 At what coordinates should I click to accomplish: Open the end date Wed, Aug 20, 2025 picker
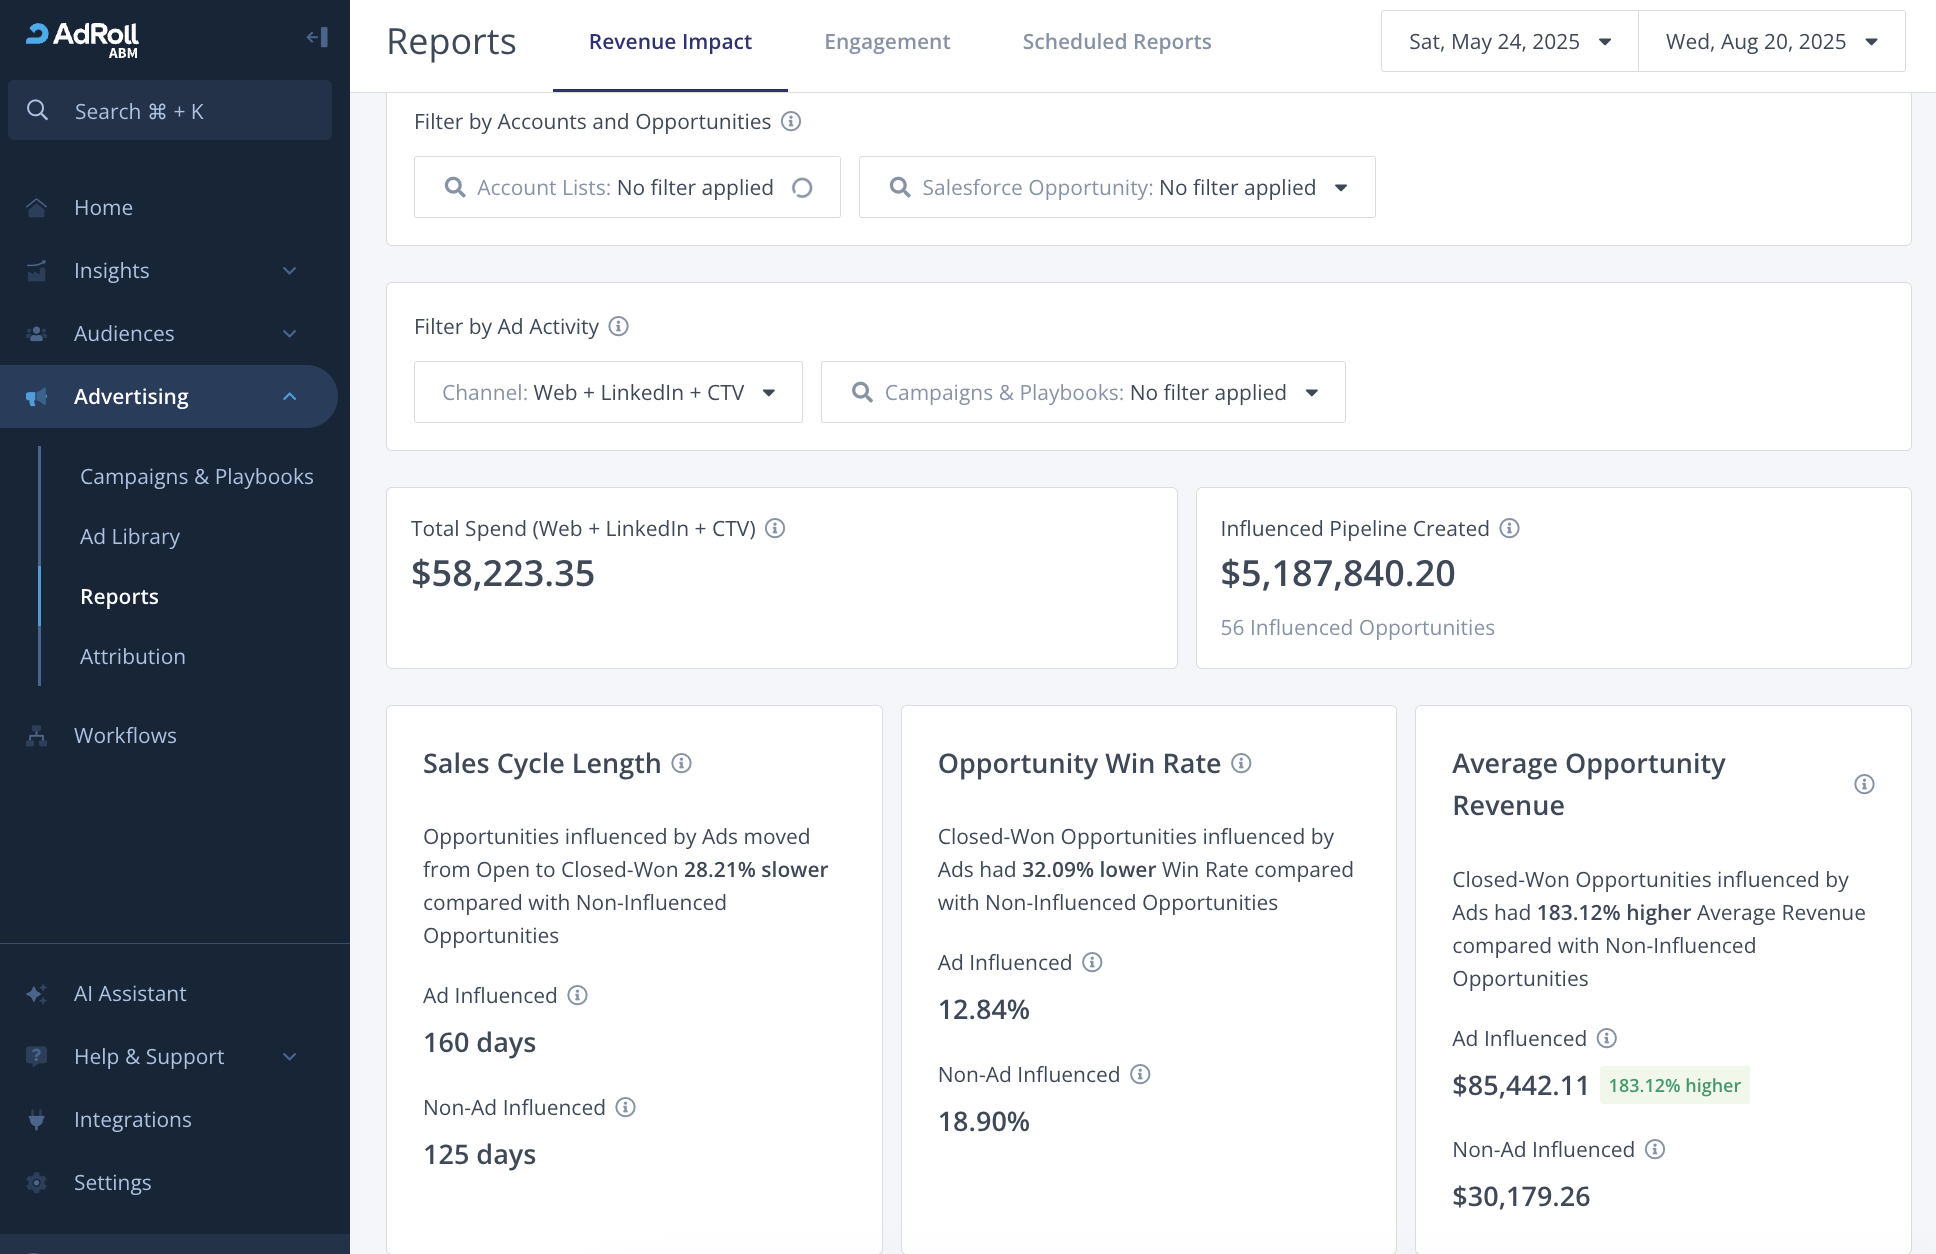coord(1771,42)
